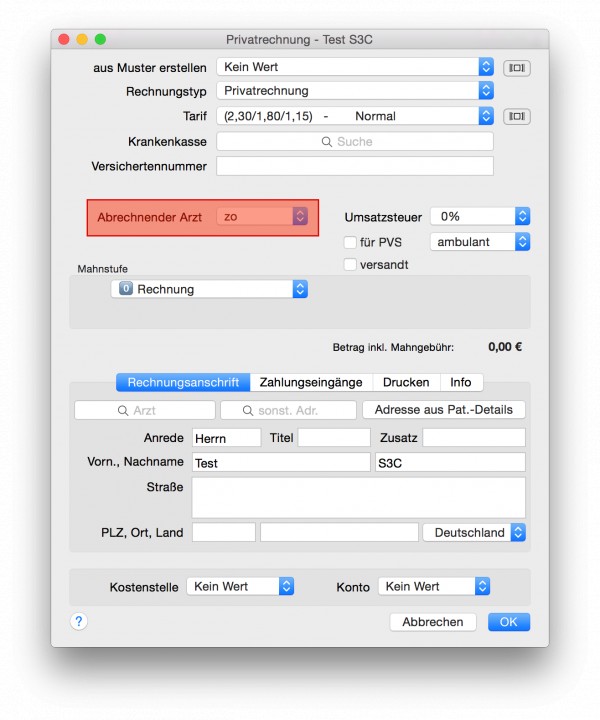Switch to the Drucken tab

[x=406, y=382]
